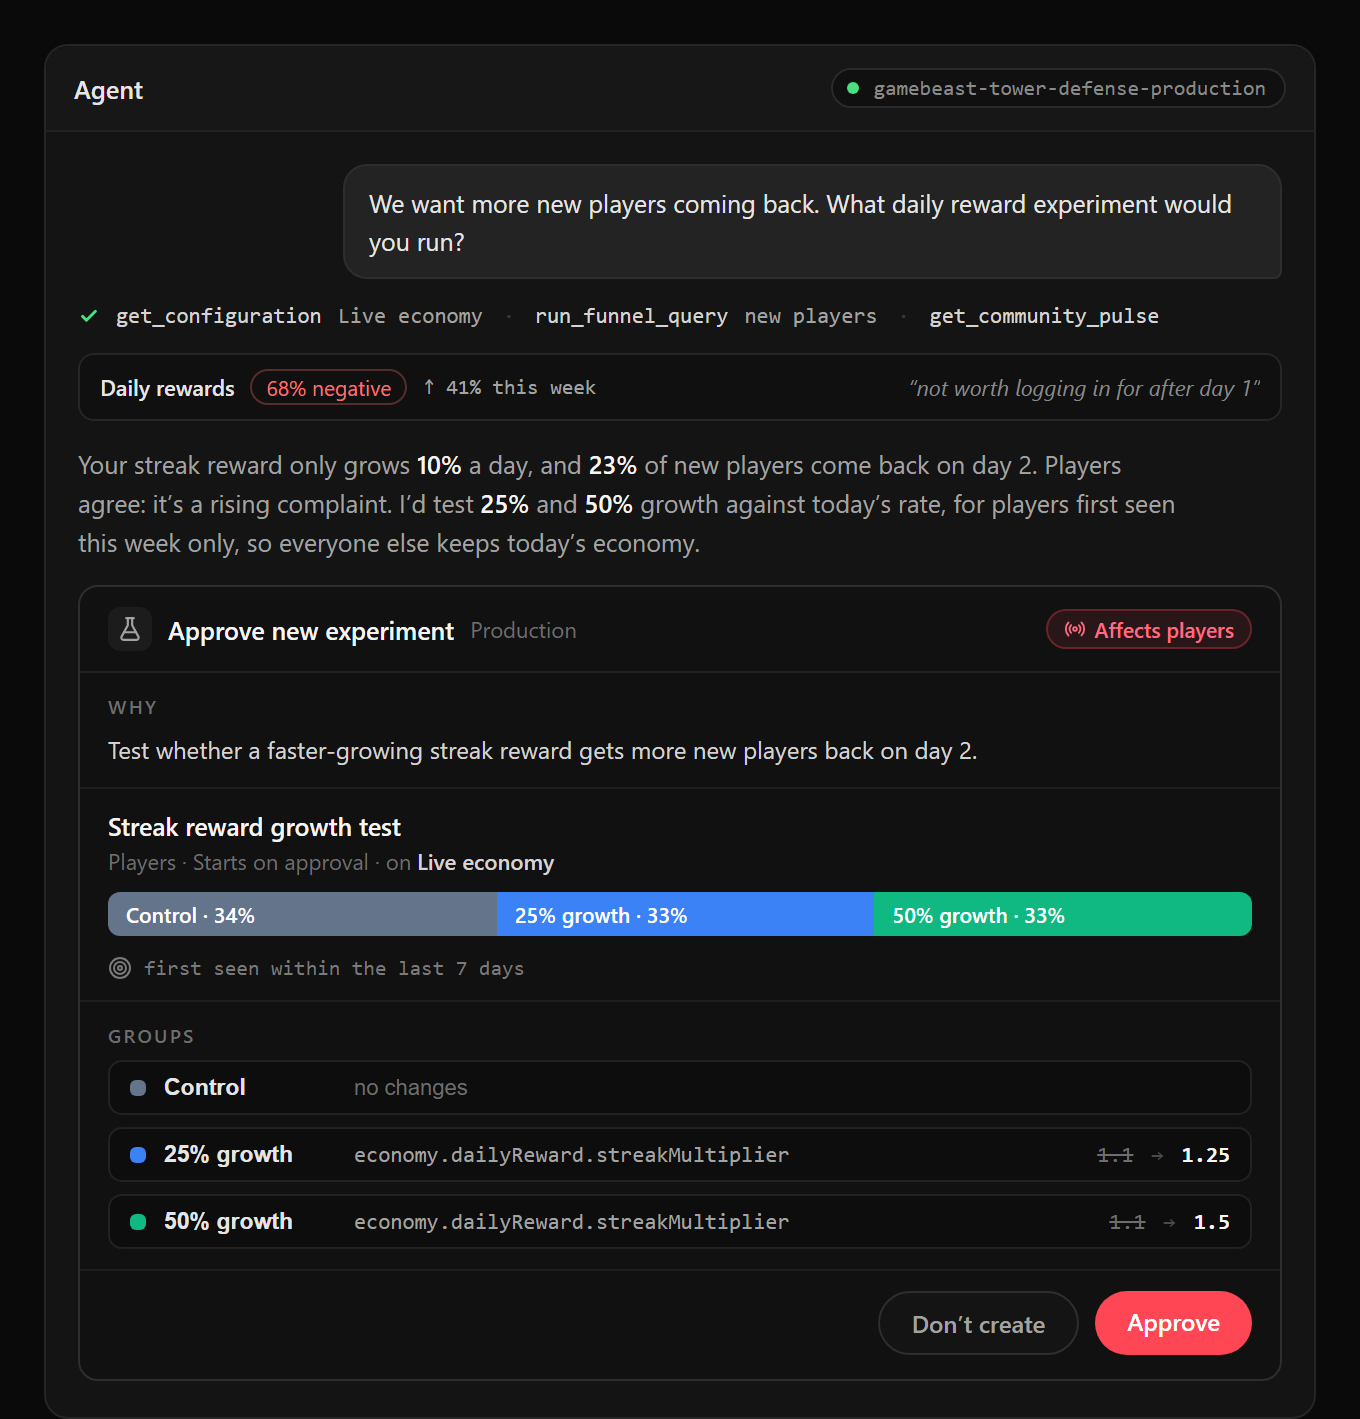The height and width of the screenshot is (1419, 1360).
Task: Click the Production label beside experiment heading
Action: [523, 631]
